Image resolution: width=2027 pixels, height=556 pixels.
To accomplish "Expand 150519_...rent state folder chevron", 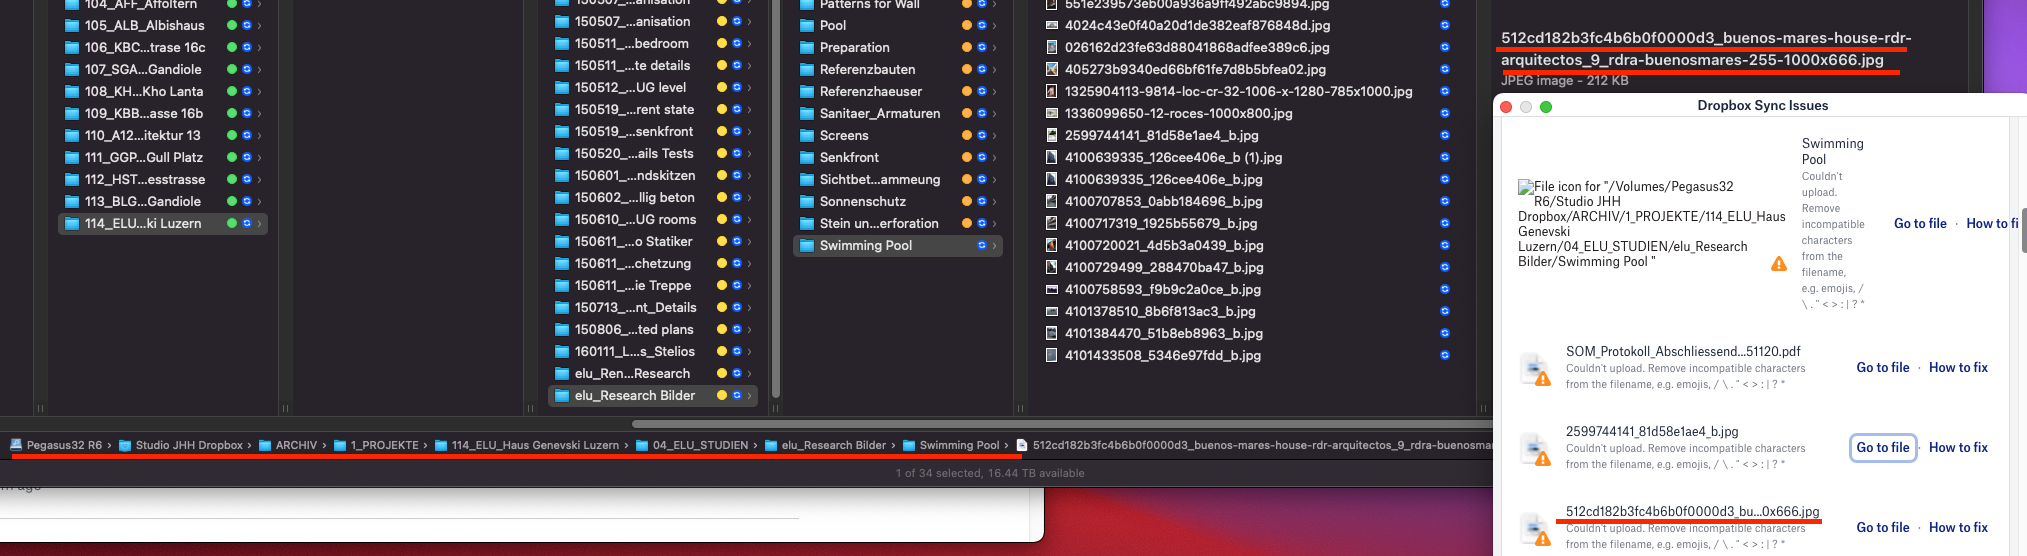I will tap(749, 109).
